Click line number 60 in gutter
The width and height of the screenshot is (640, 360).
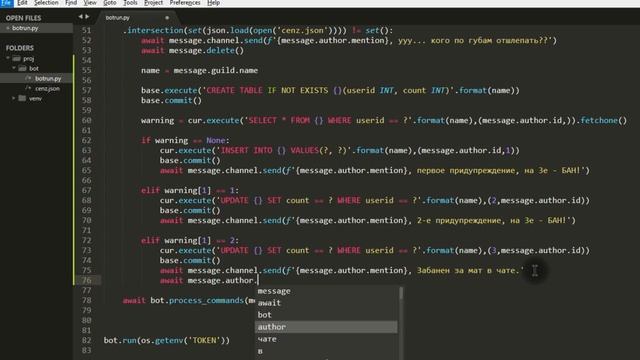click(86, 120)
